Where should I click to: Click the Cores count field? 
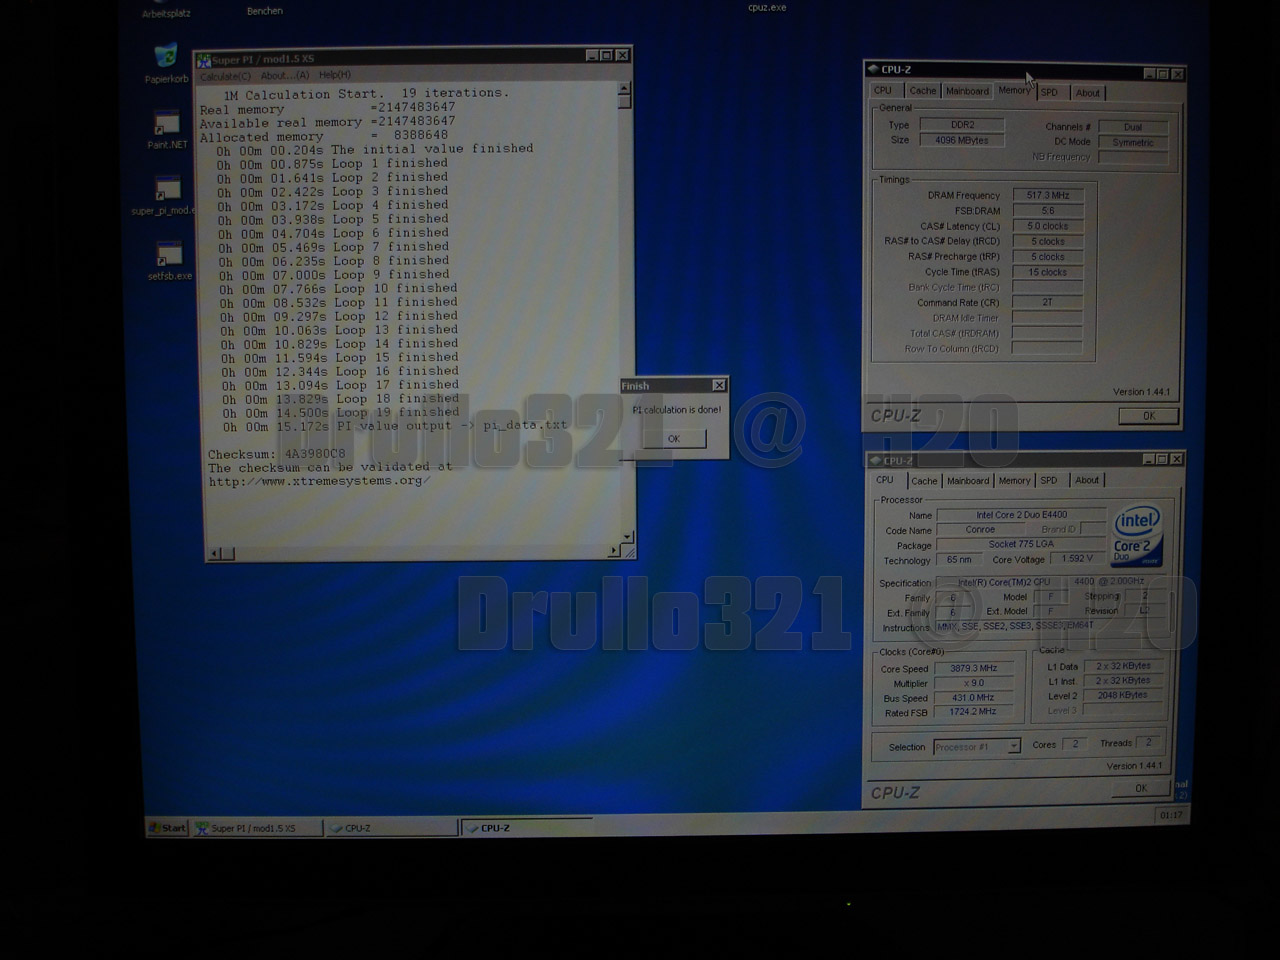(x=1074, y=744)
